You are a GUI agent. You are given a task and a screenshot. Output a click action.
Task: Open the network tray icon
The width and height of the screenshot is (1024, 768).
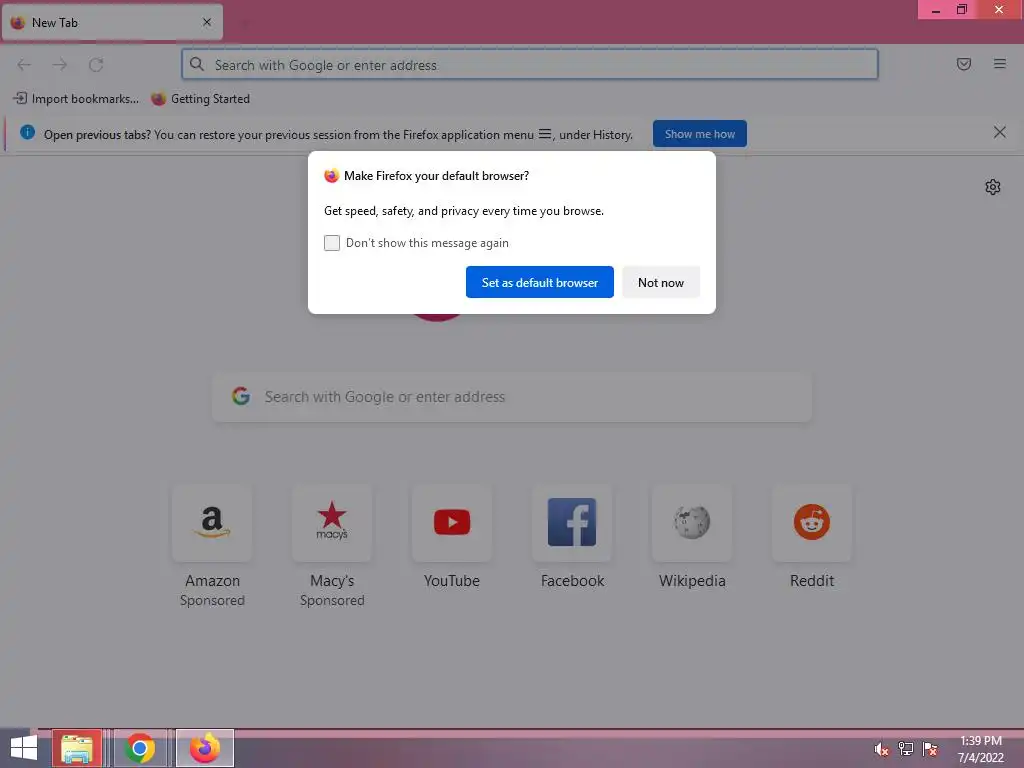(x=906, y=749)
